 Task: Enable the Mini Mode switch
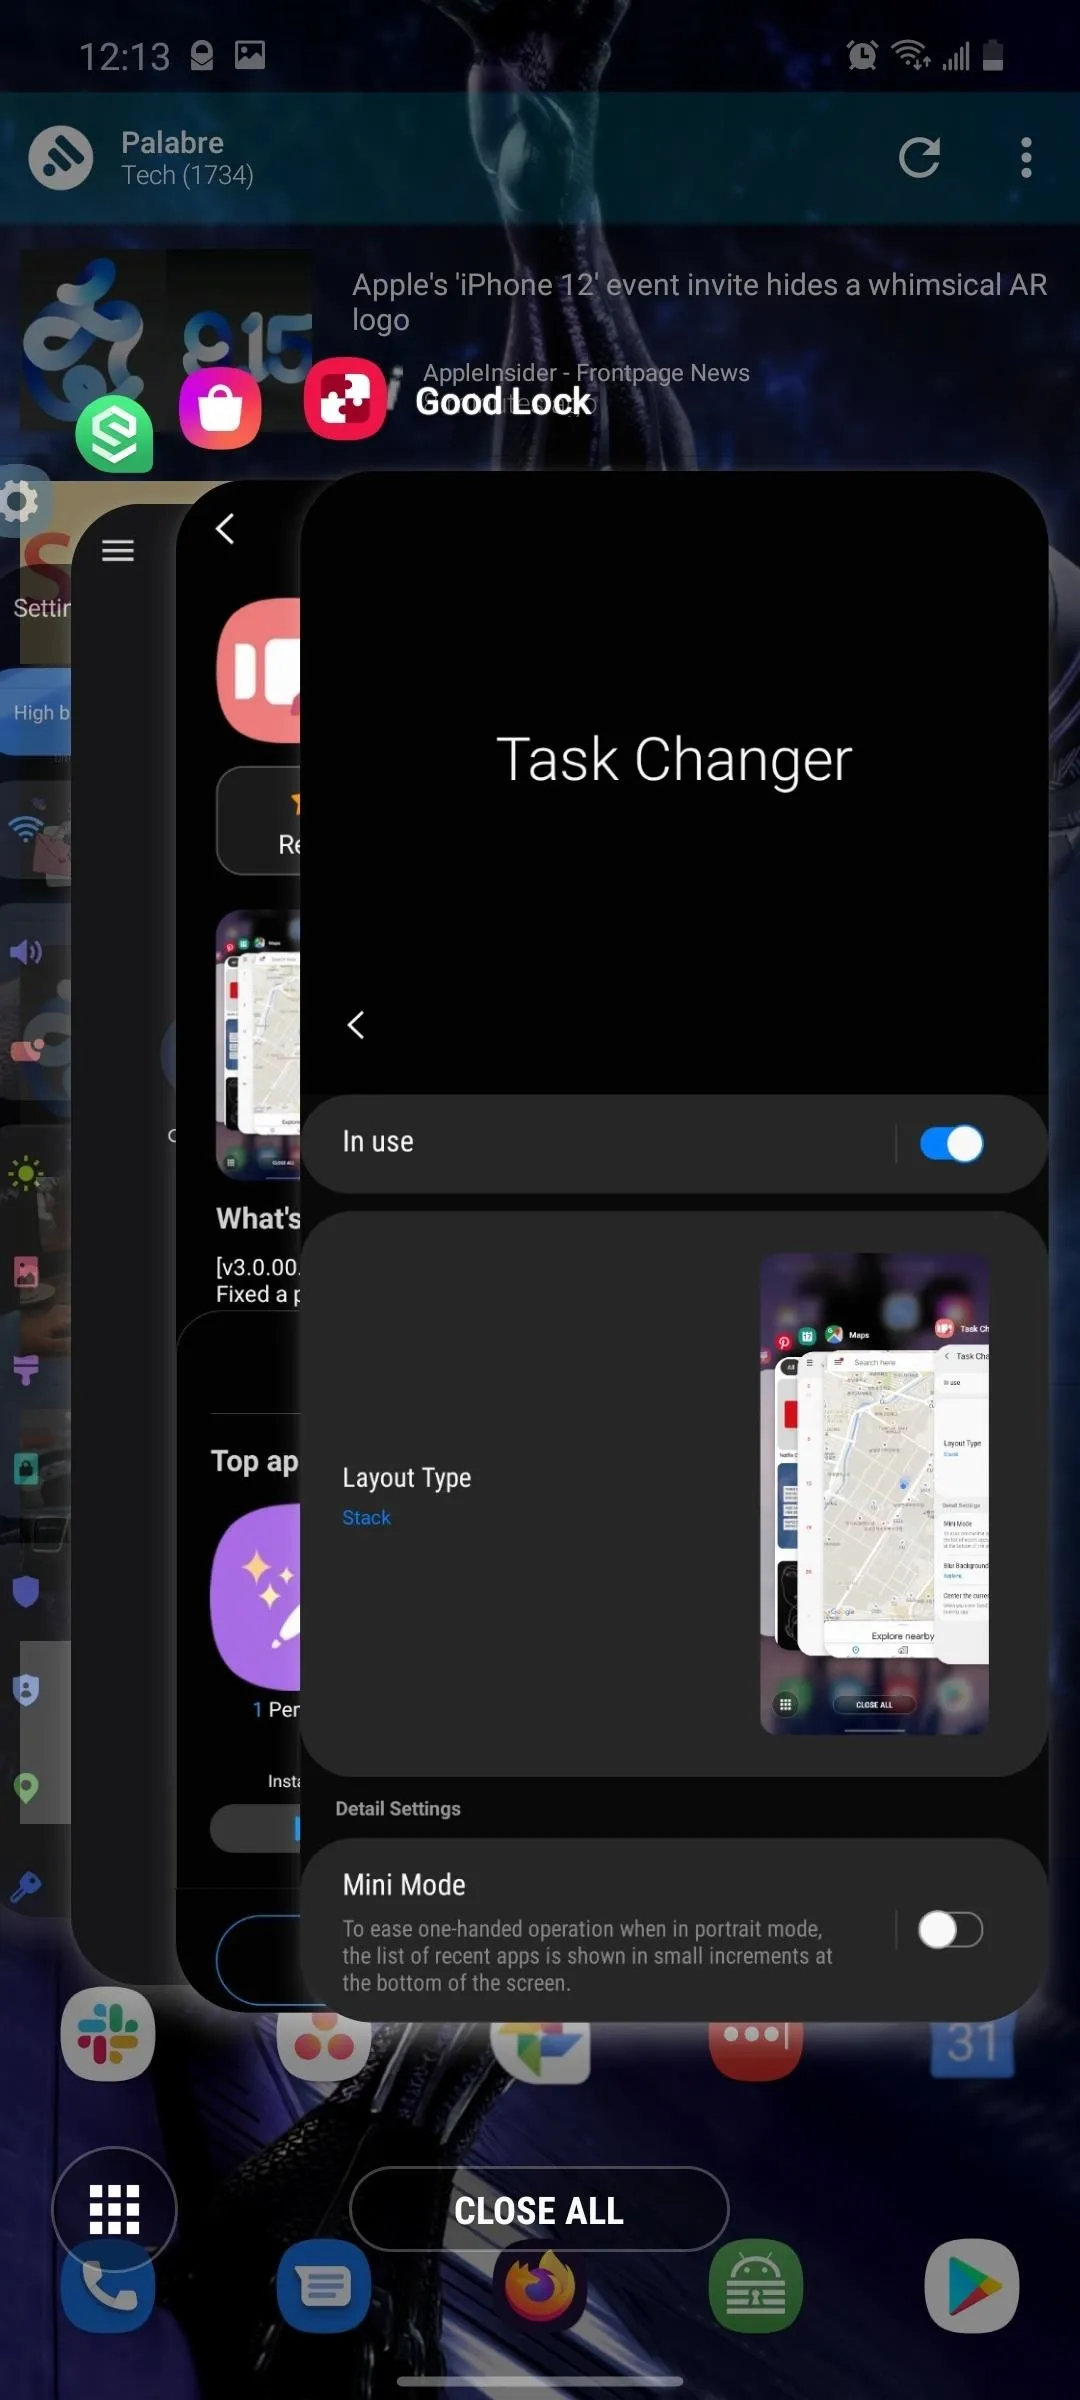951,1929
